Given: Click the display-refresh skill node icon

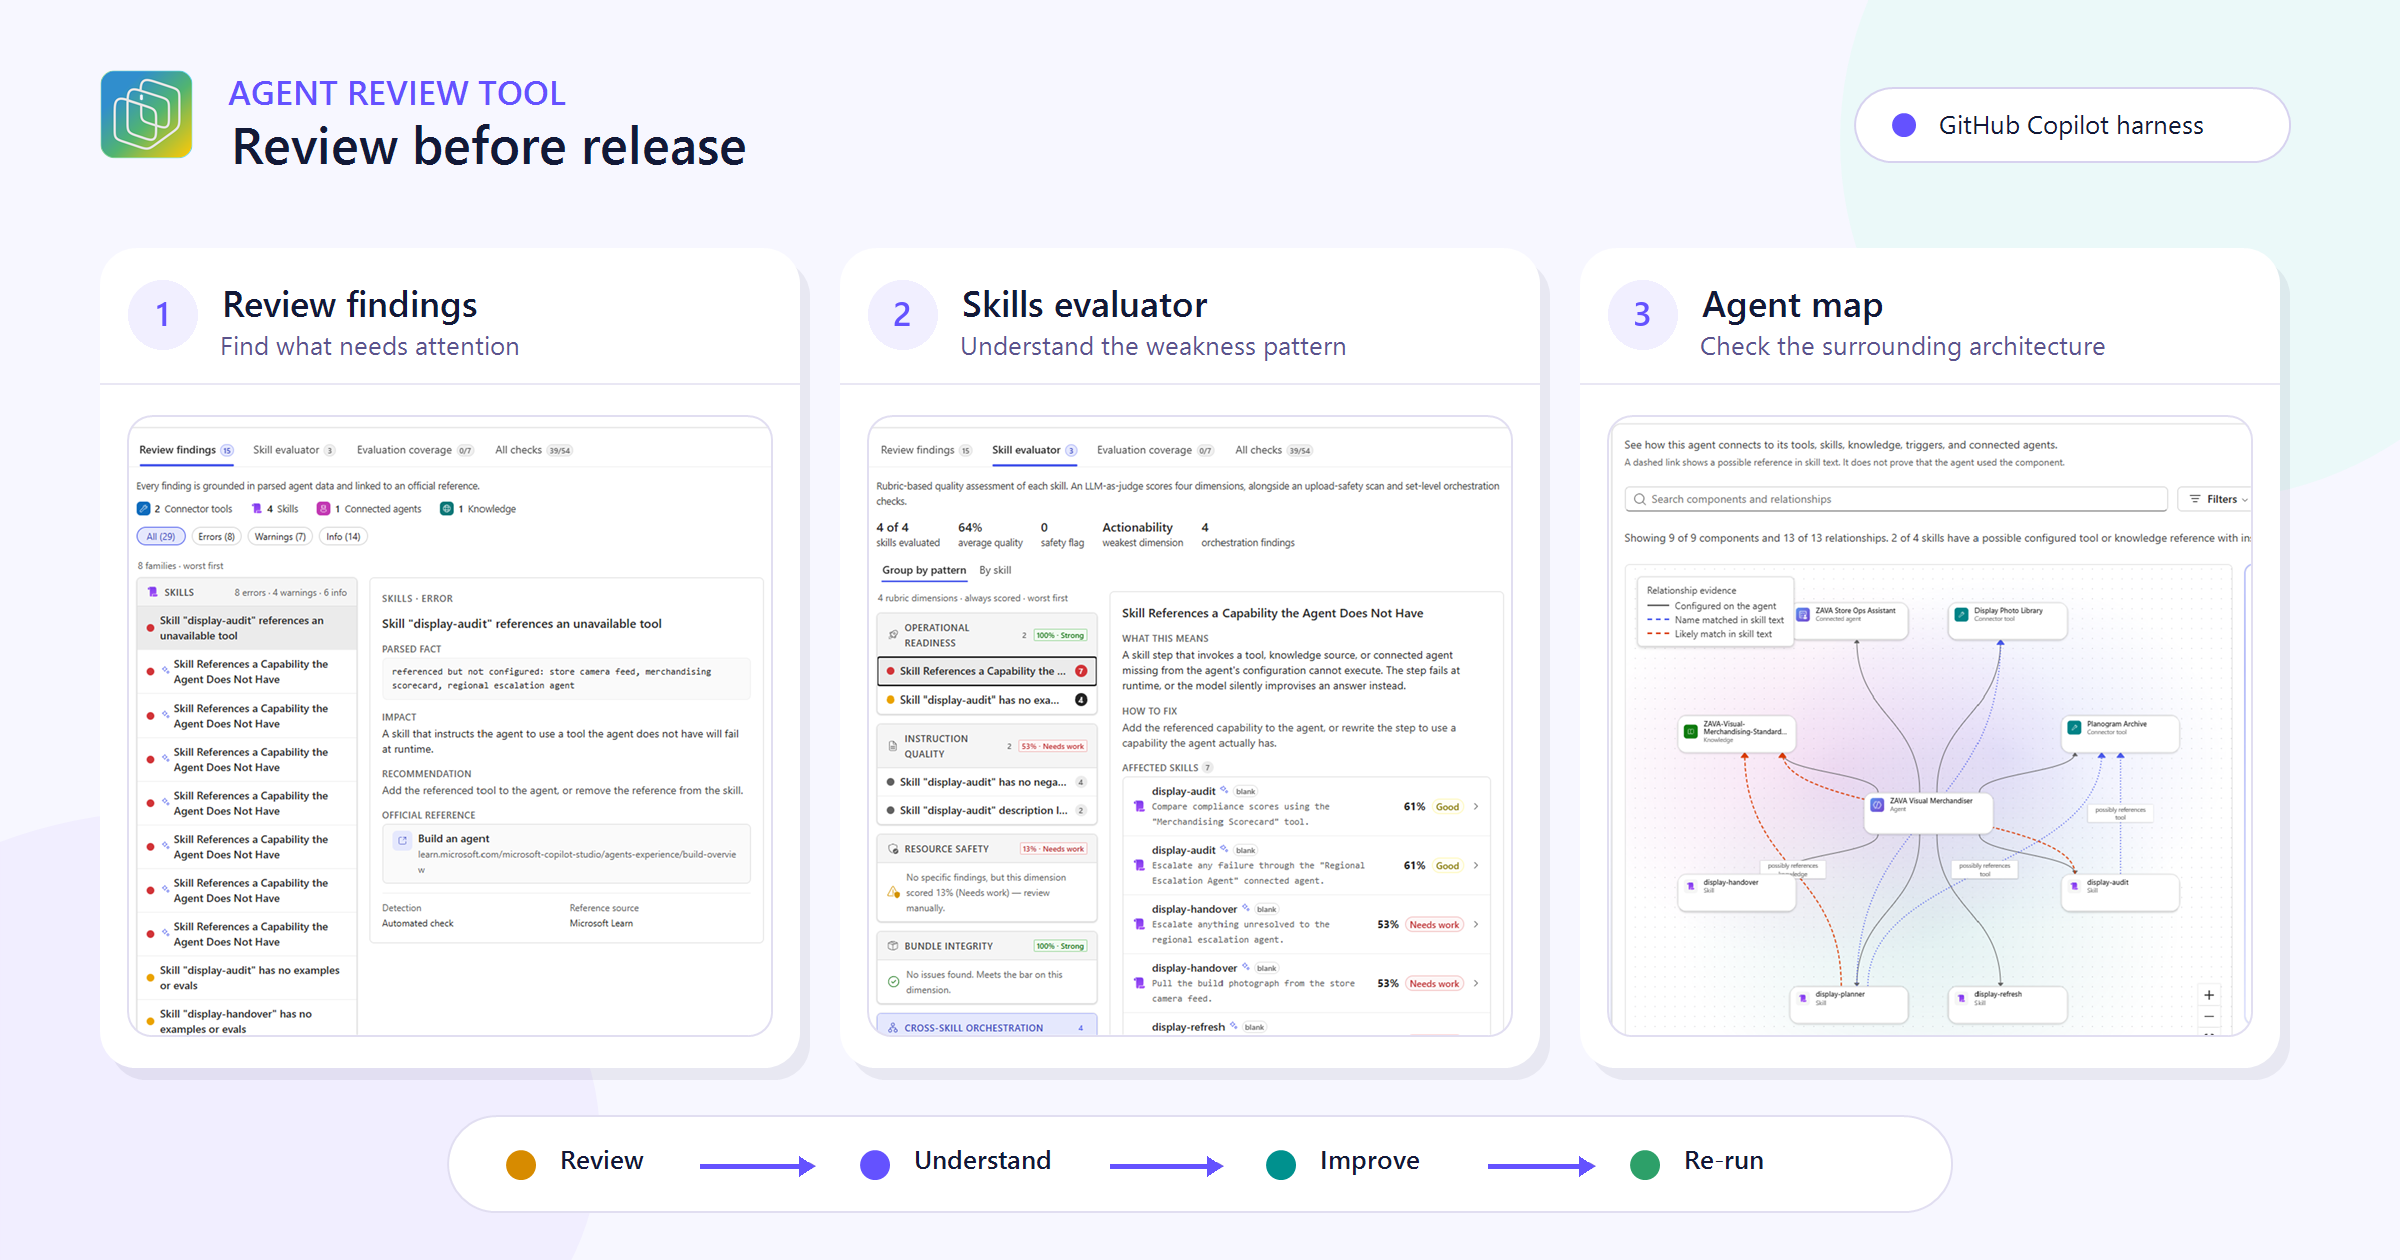Looking at the screenshot, I should pyautogui.click(x=1962, y=998).
